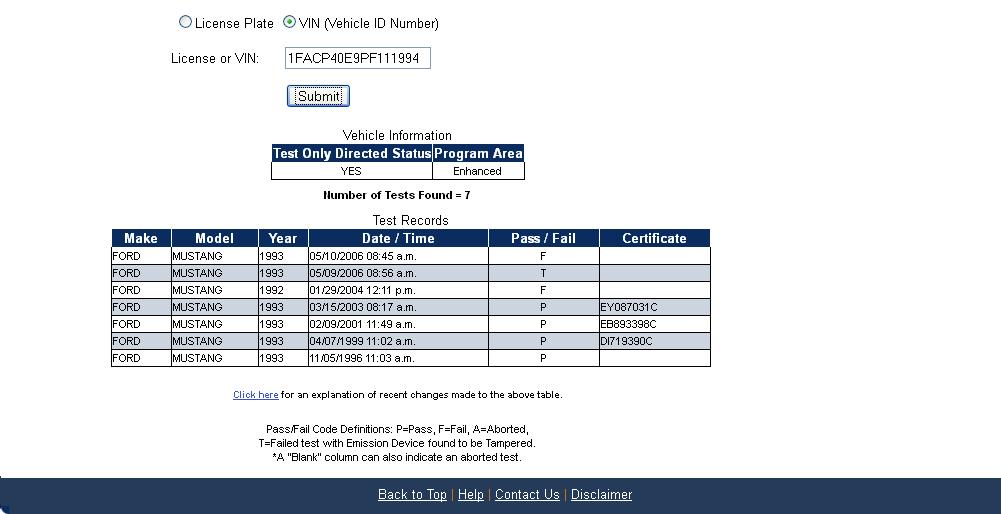Select certificate number EY087031C
The image size is (1001, 514).
click(x=629, y=307)
